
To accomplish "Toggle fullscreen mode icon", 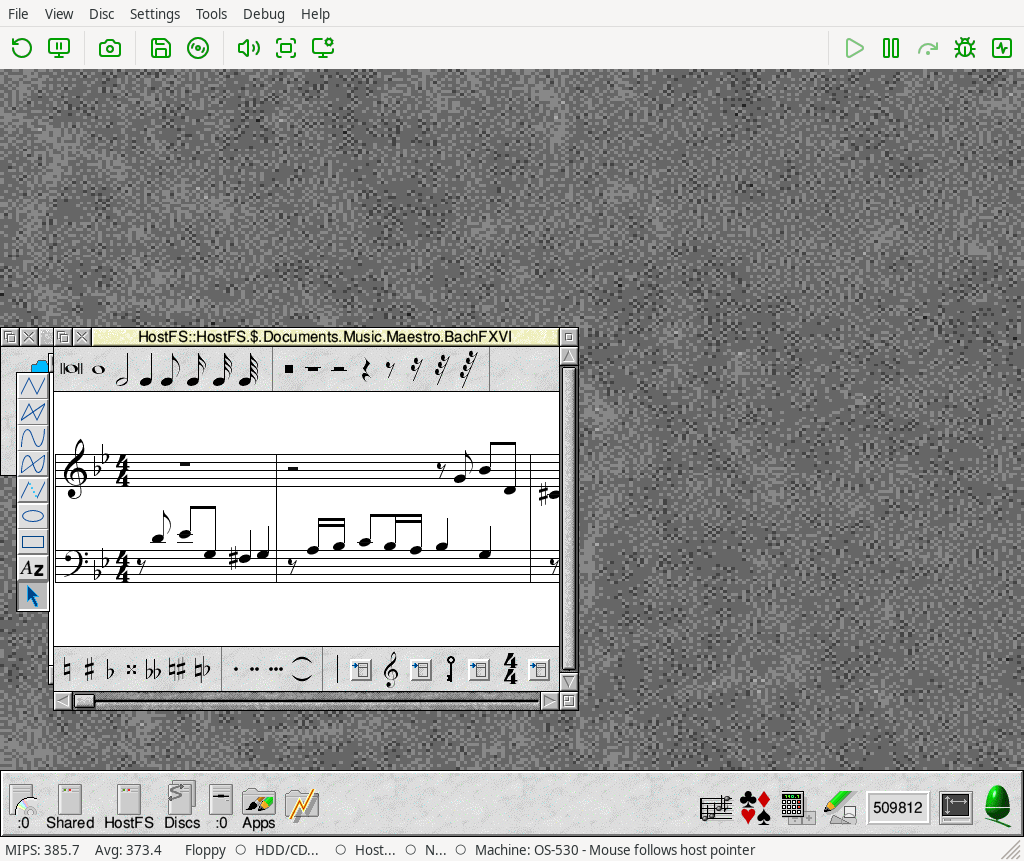I will click(286, 48).
